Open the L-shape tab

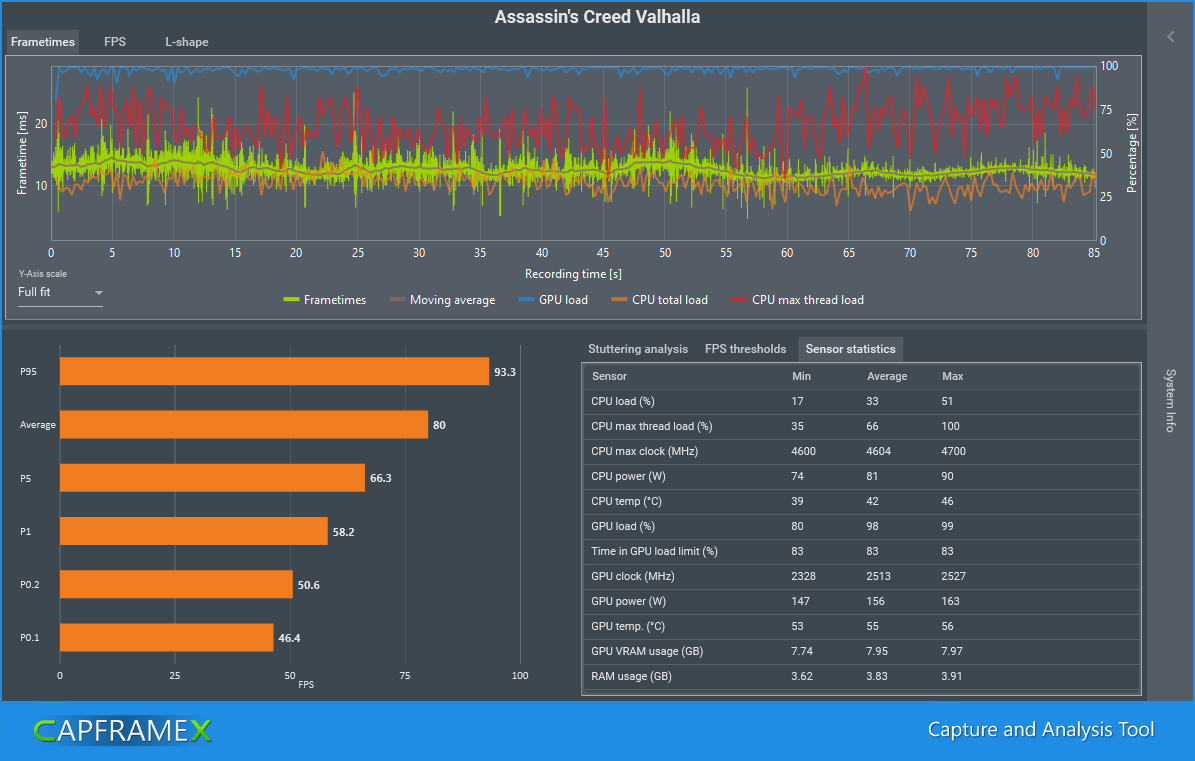(187, 42)
